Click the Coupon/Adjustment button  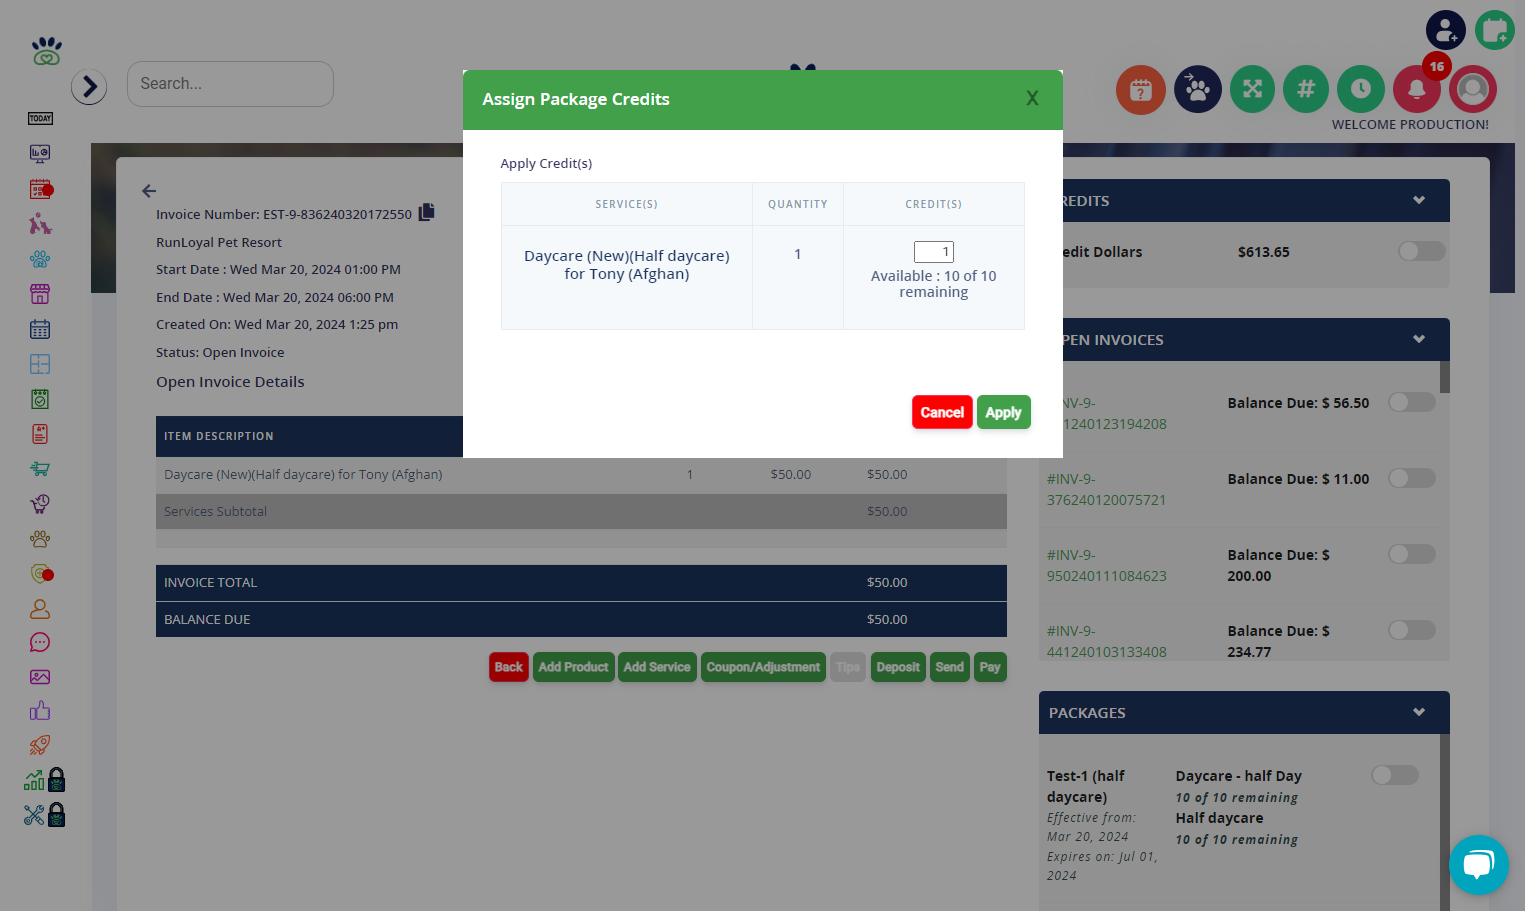point(763,667)
